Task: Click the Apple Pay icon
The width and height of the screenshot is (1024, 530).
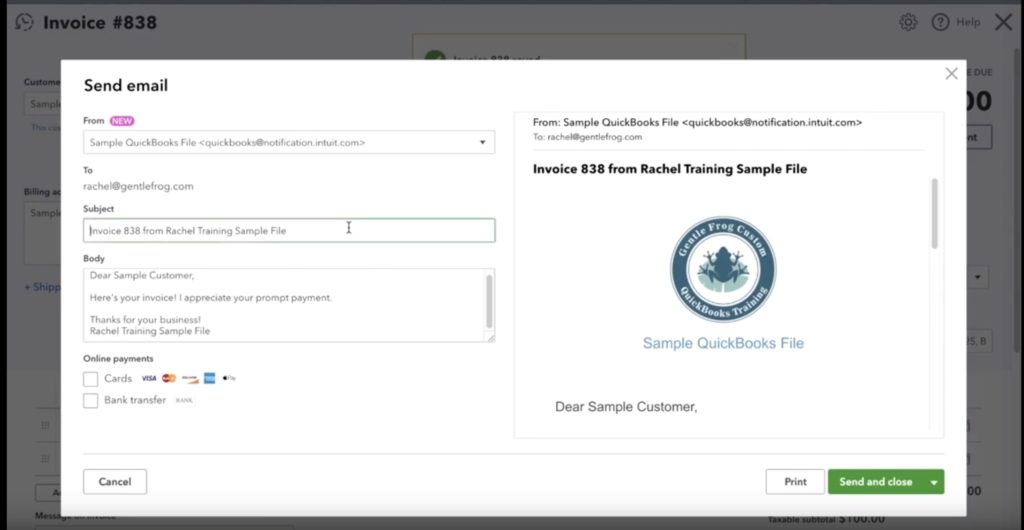Action: tap(230, 379)
